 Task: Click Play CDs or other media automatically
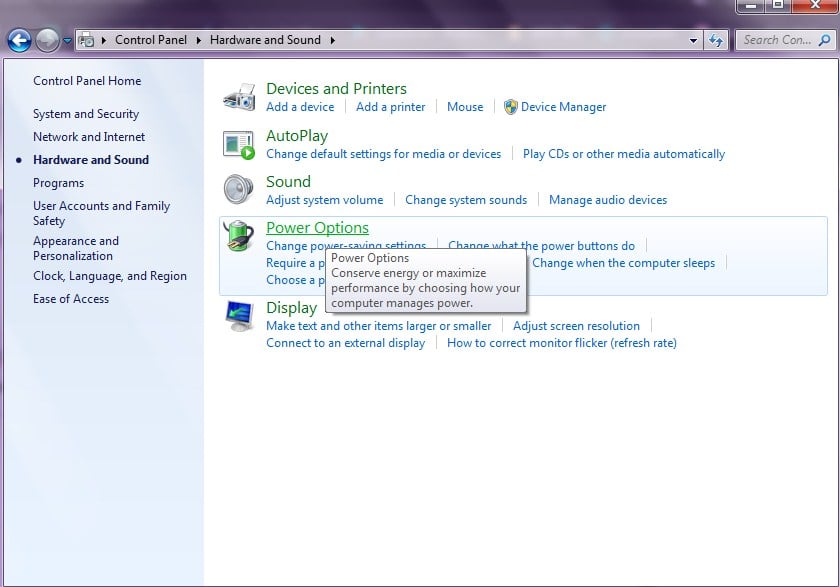tap(624, 154)
